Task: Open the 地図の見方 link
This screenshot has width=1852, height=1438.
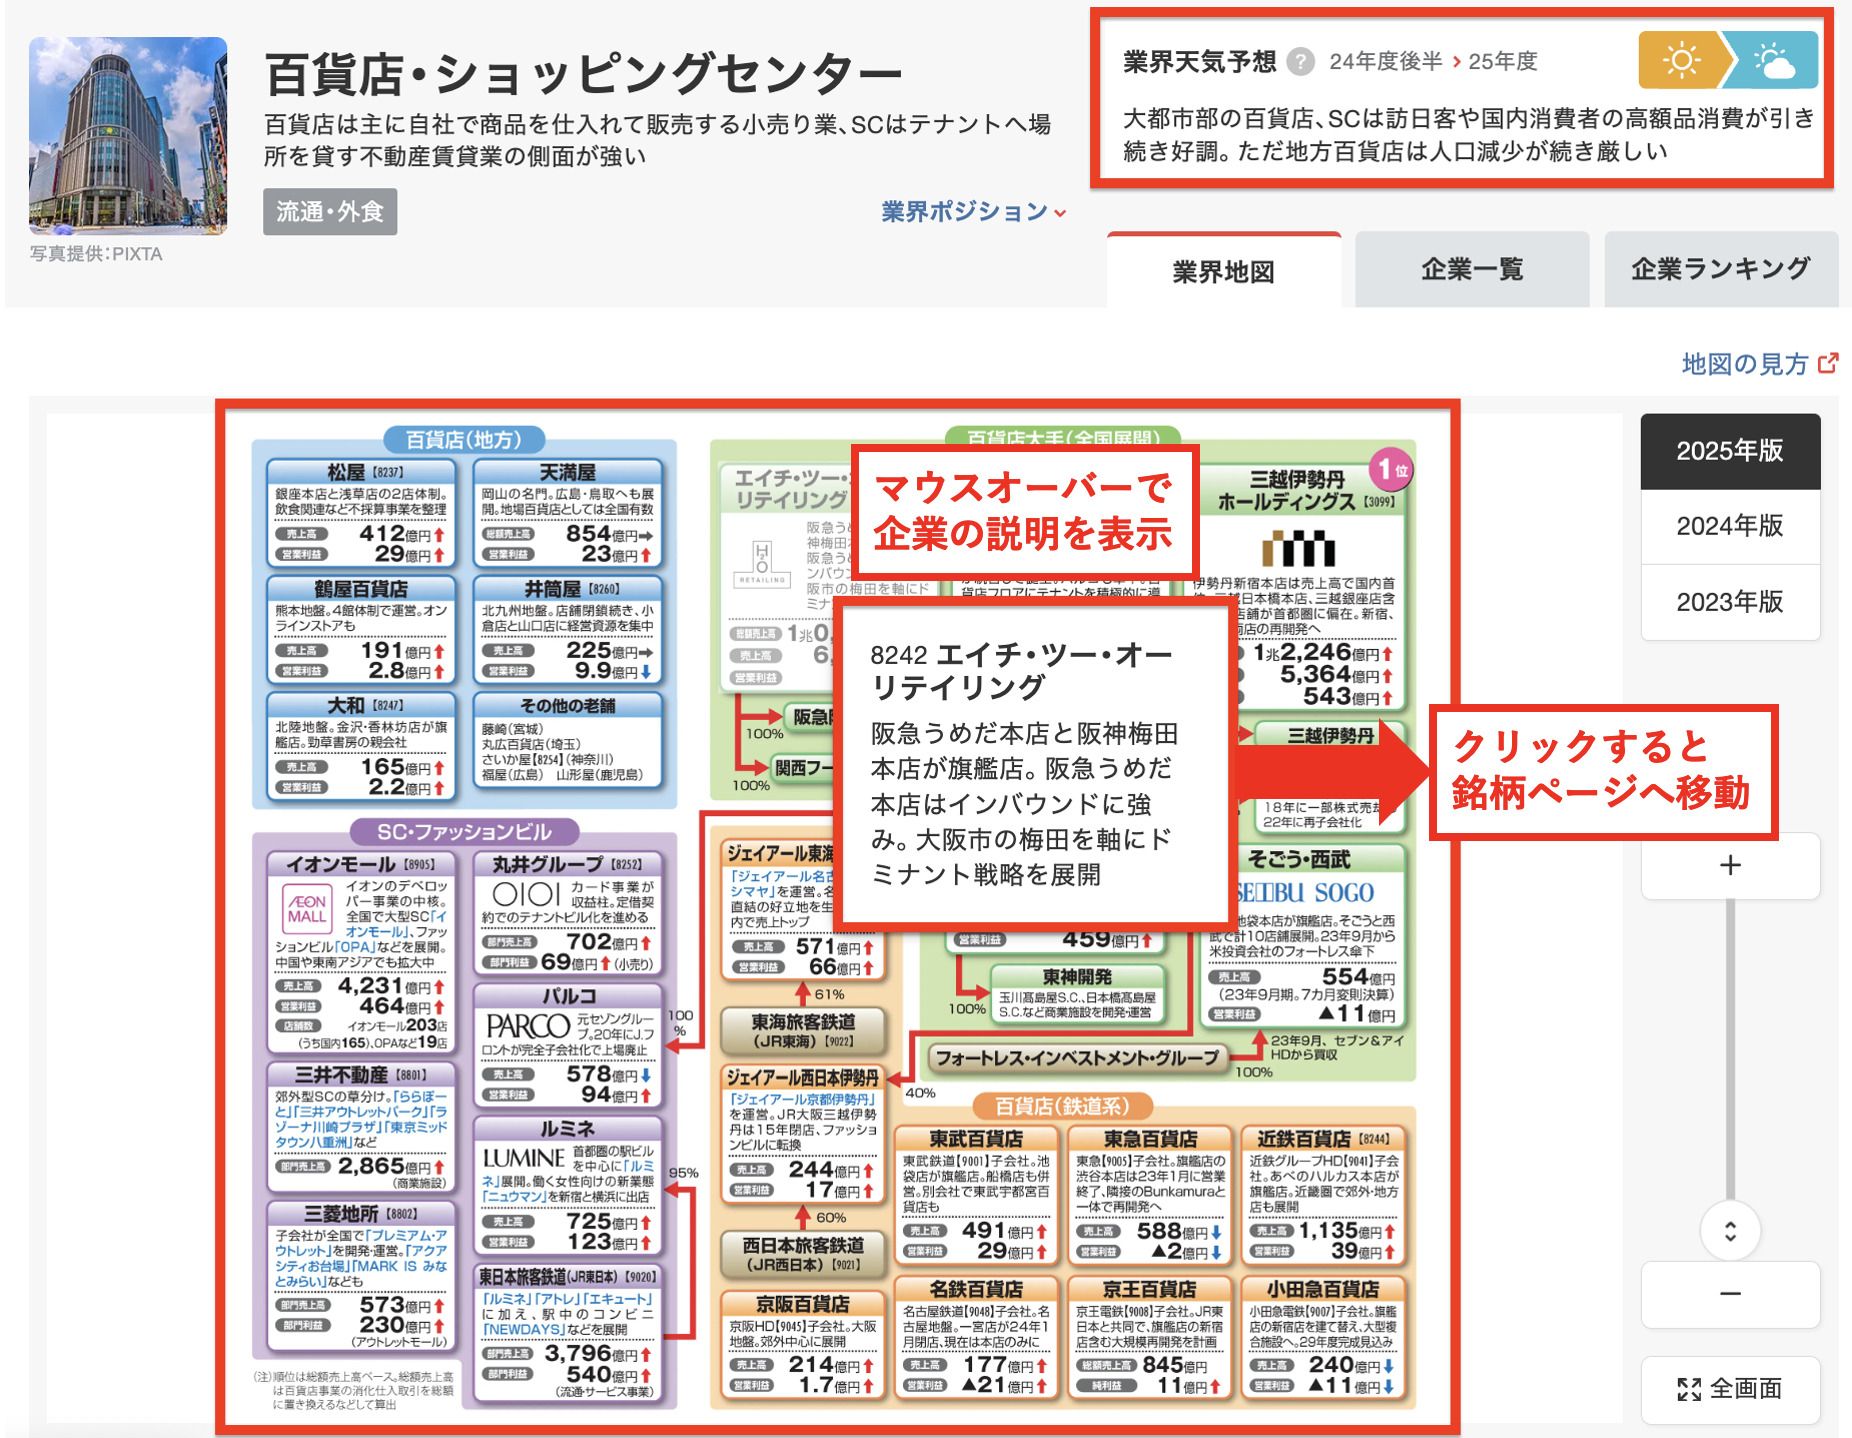Action: pos(1745,364)
